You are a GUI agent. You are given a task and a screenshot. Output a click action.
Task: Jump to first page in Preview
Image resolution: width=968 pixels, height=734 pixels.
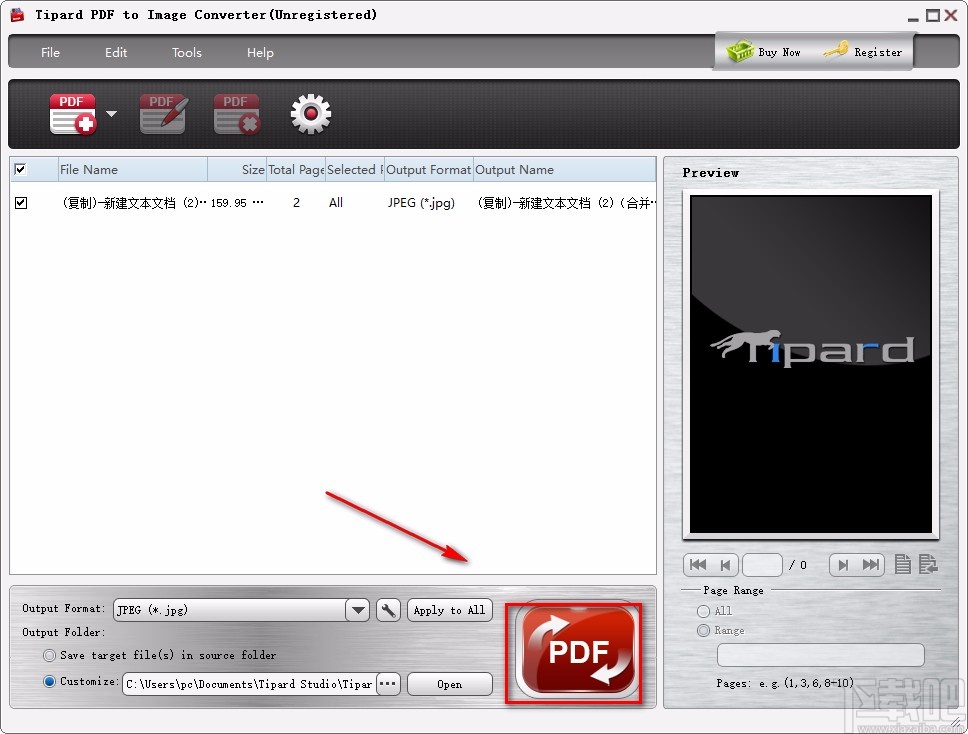(x=697, y=564)
